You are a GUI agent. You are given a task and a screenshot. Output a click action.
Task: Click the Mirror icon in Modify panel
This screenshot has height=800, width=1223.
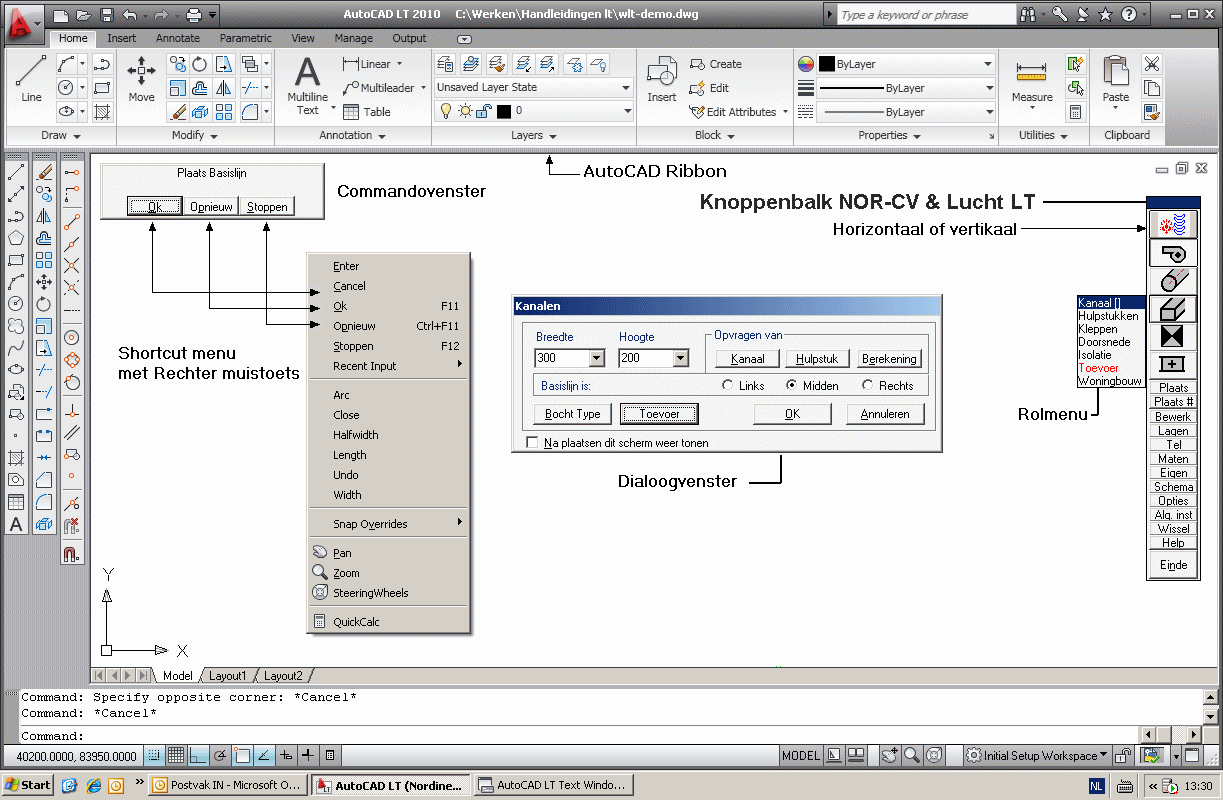point(223,88)
